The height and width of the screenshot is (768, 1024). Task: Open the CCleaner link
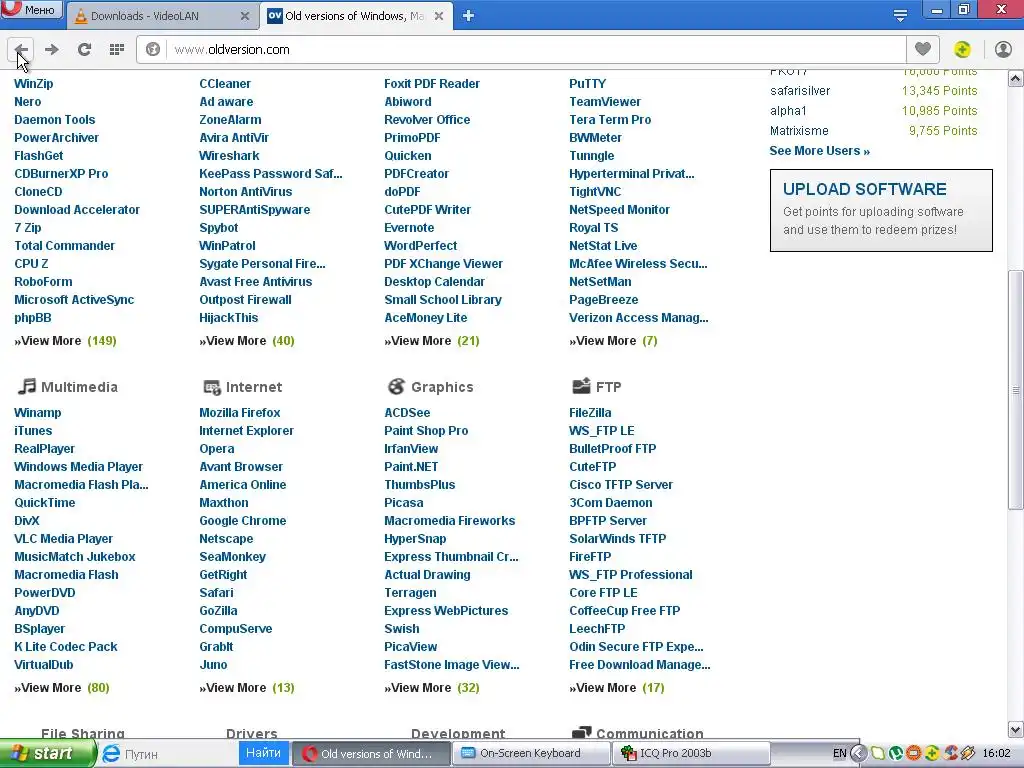[x=225, y=84]
